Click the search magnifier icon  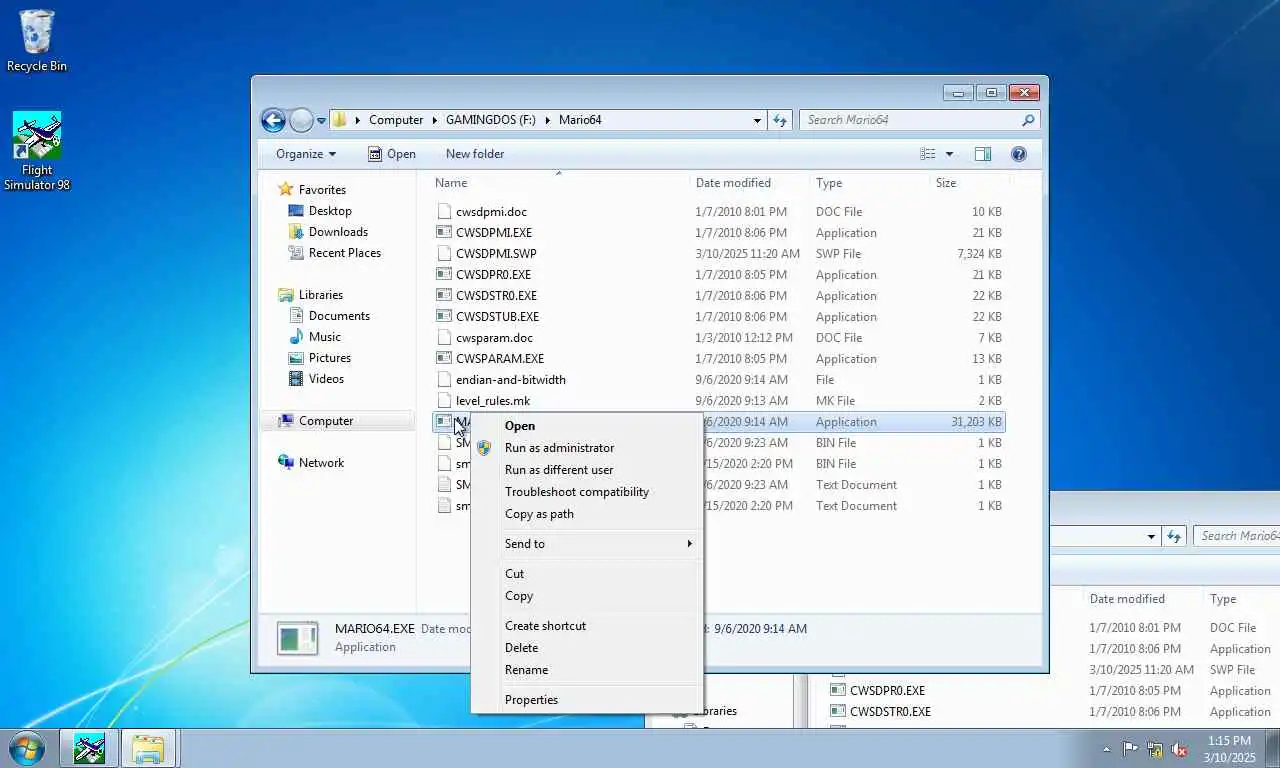pyautogui.click(x=1028, y=120)
